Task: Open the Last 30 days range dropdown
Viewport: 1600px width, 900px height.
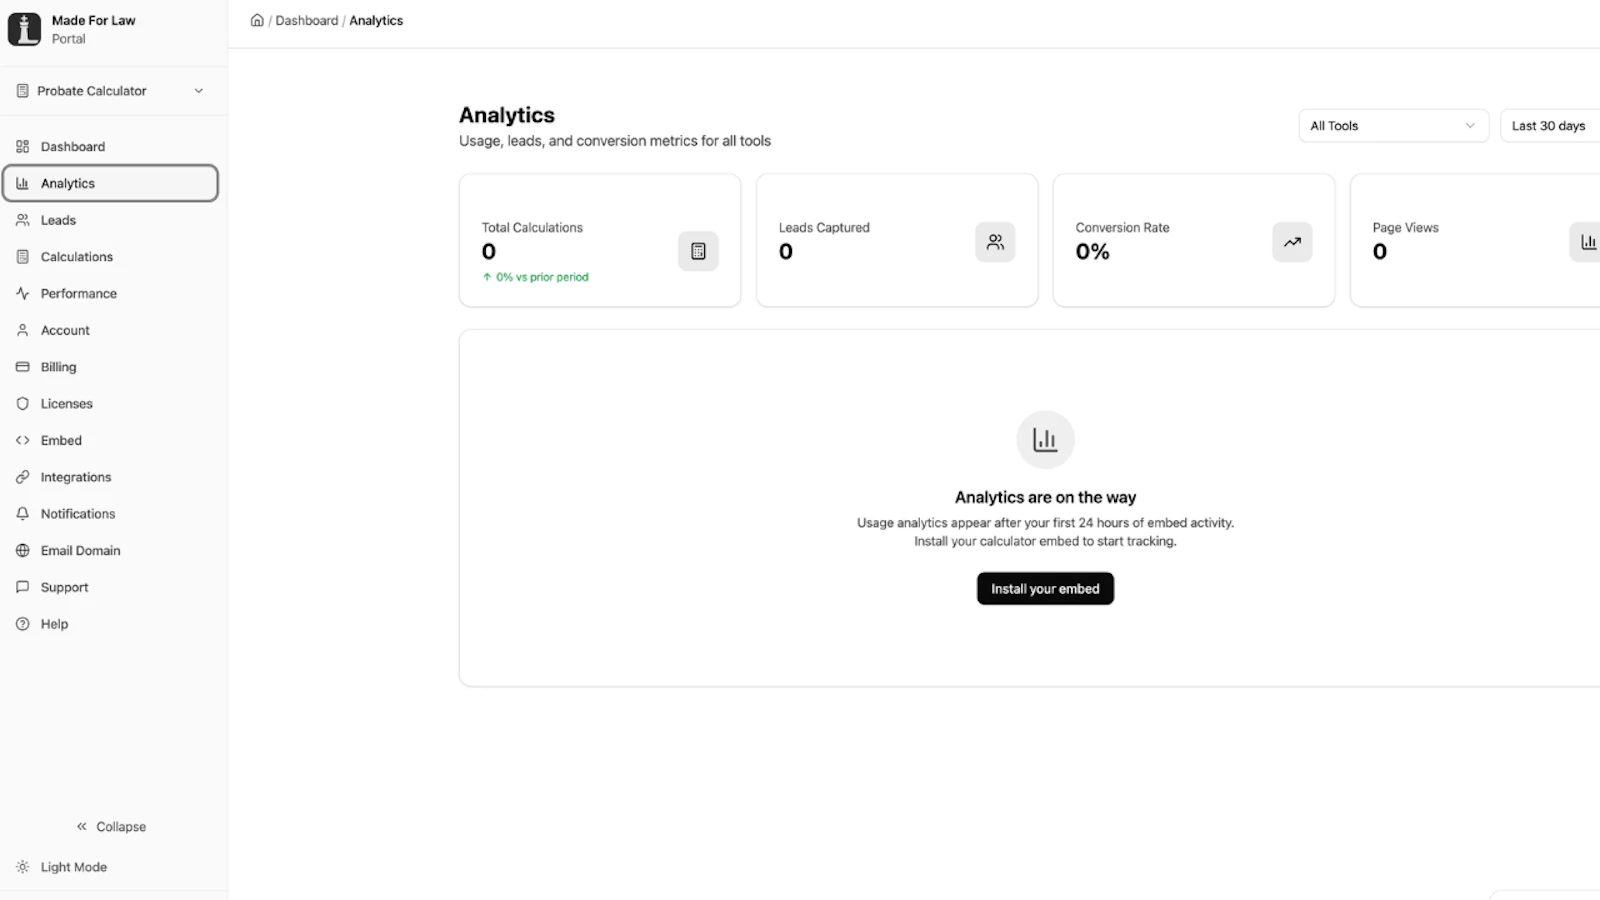Action: [1550, 126]
